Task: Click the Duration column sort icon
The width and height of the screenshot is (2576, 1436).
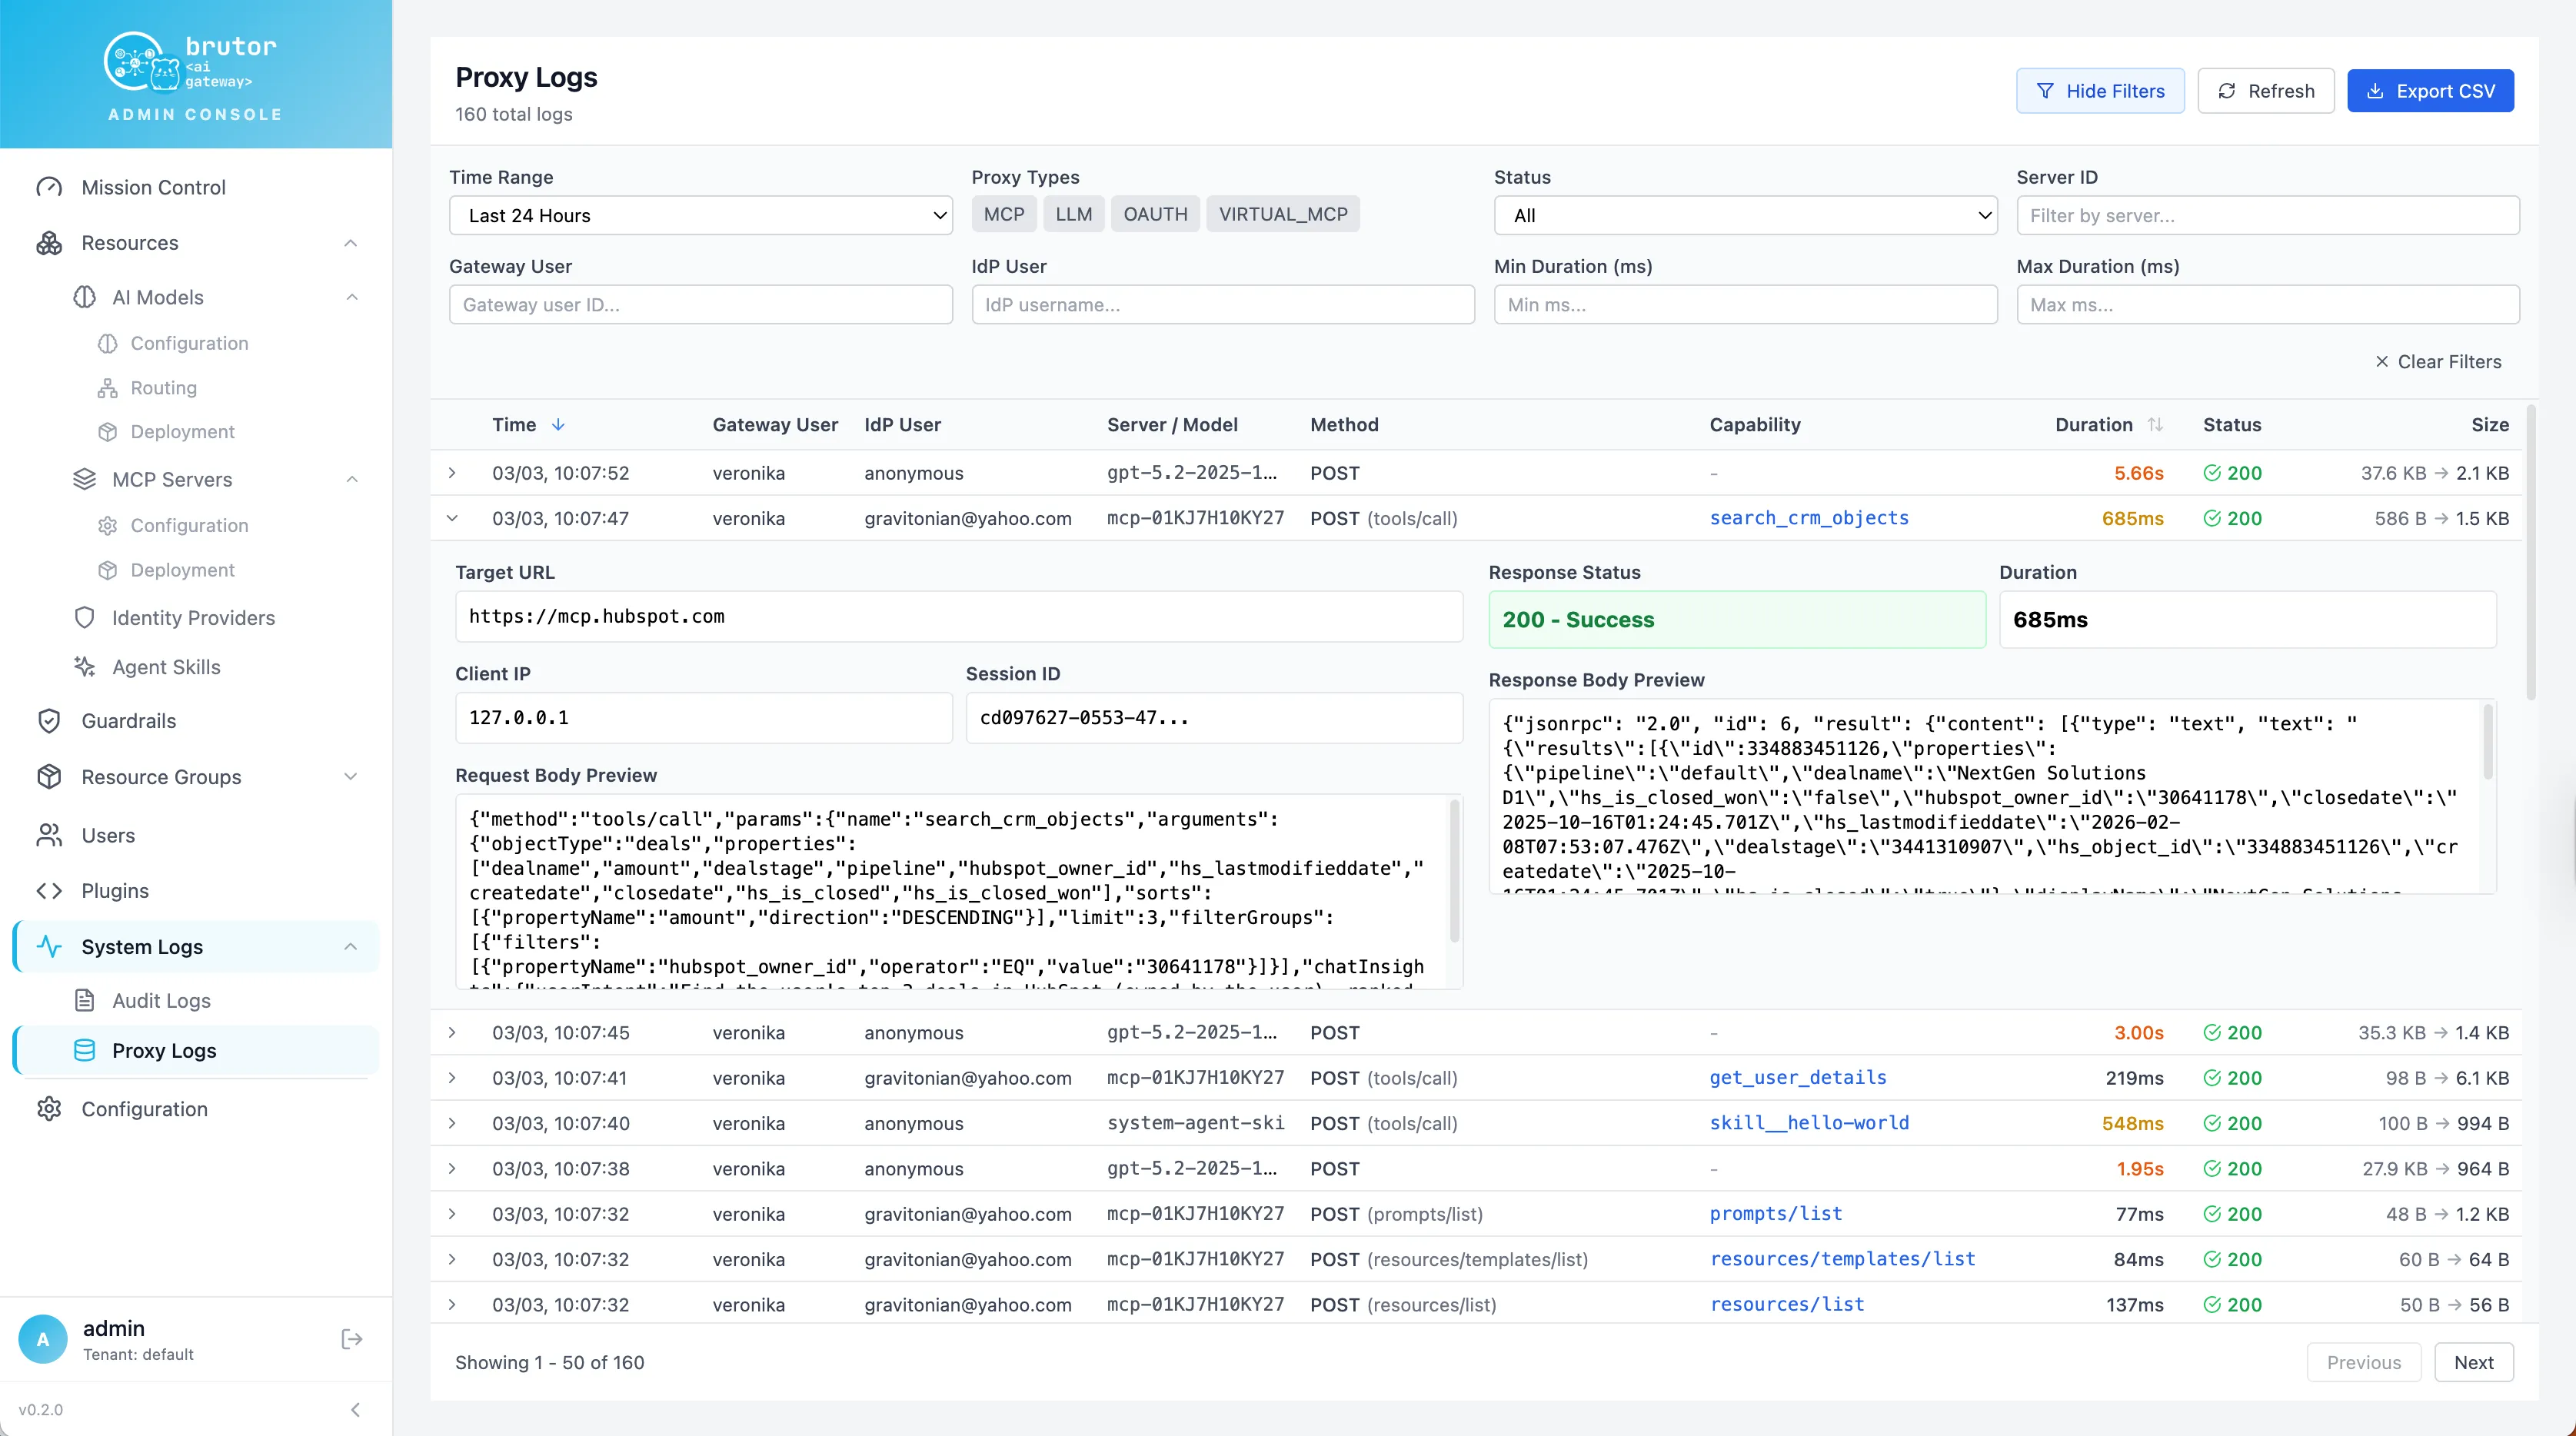Action: pos(2155,425)
